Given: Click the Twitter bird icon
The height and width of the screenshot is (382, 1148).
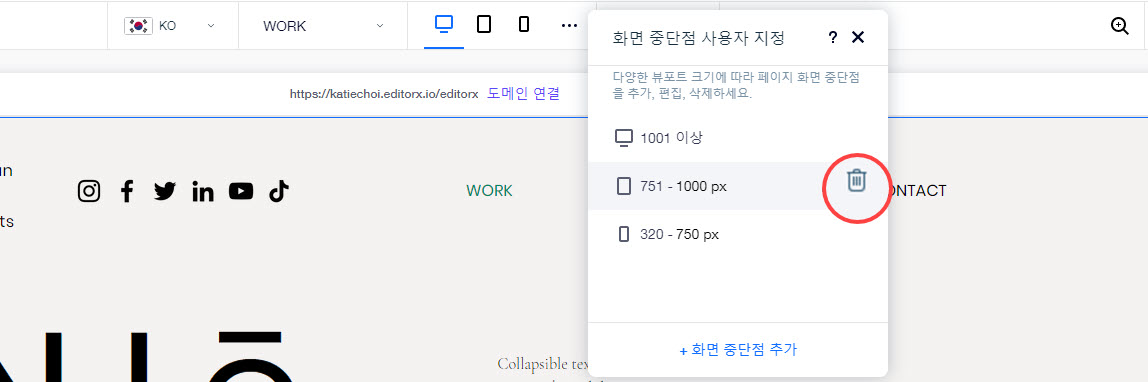Looking at the screenshot, I should click(x=165, y=191).
